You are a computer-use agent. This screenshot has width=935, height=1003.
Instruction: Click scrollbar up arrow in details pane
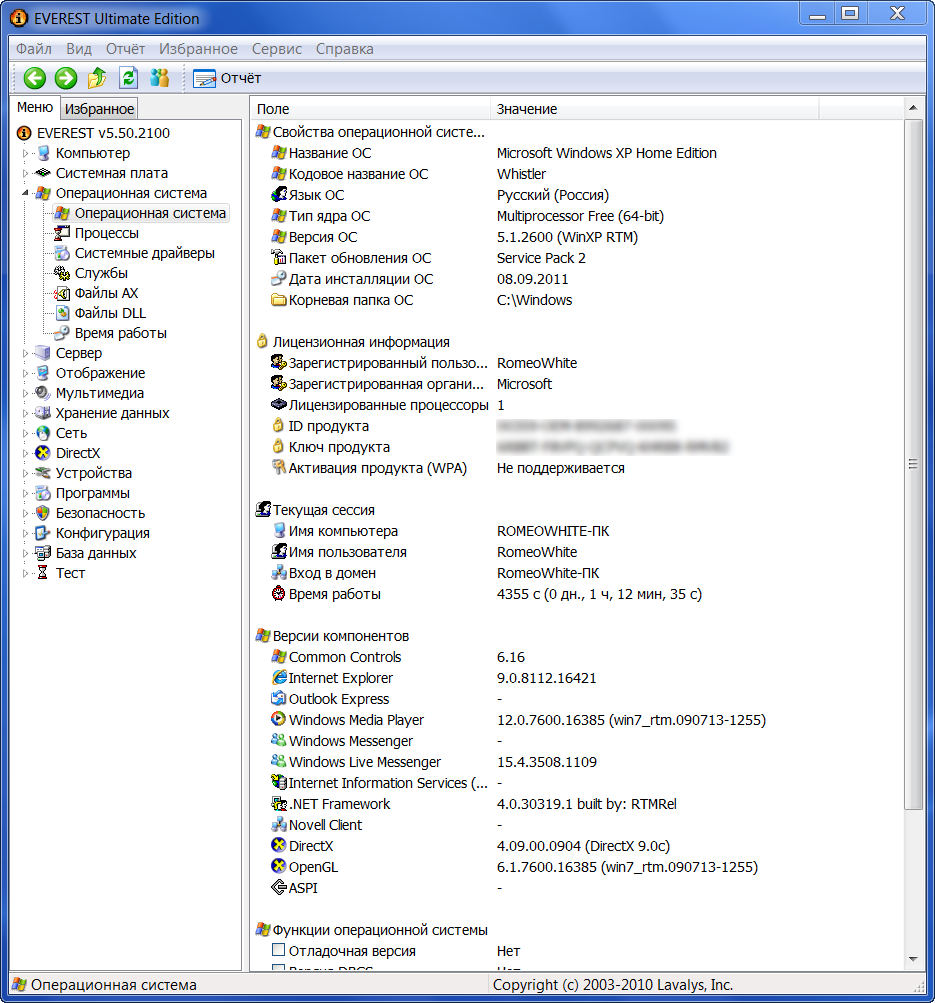coord(913,108)
